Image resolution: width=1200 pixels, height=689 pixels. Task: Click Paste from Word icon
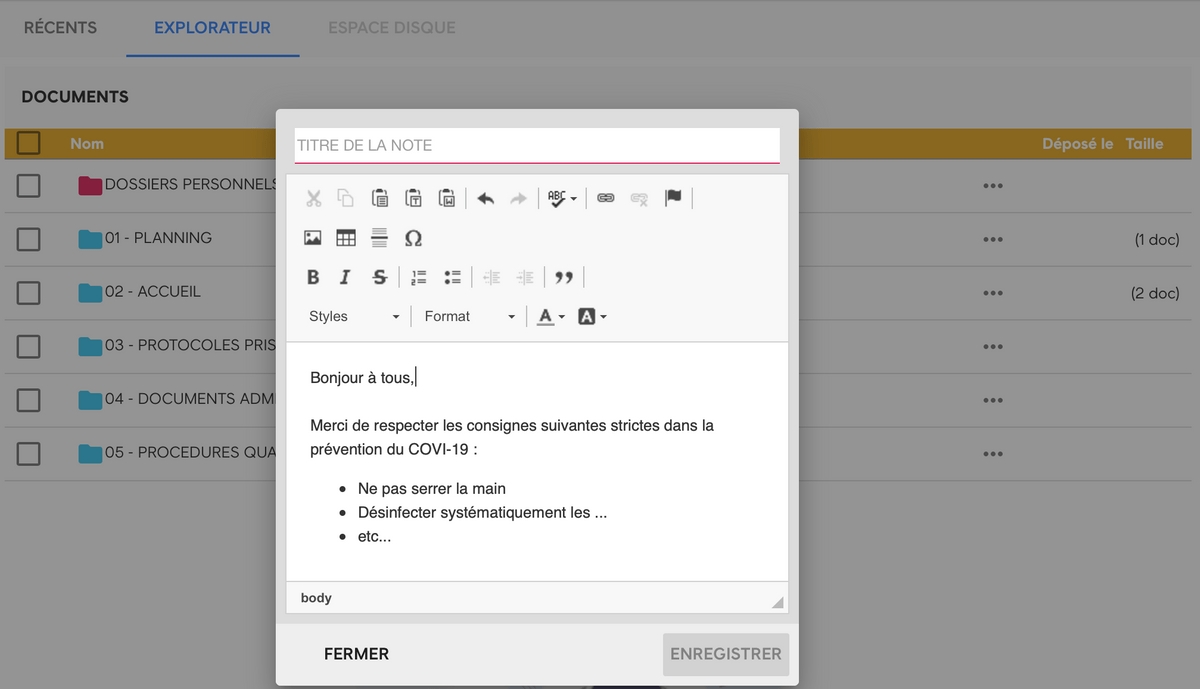point(447,198)
